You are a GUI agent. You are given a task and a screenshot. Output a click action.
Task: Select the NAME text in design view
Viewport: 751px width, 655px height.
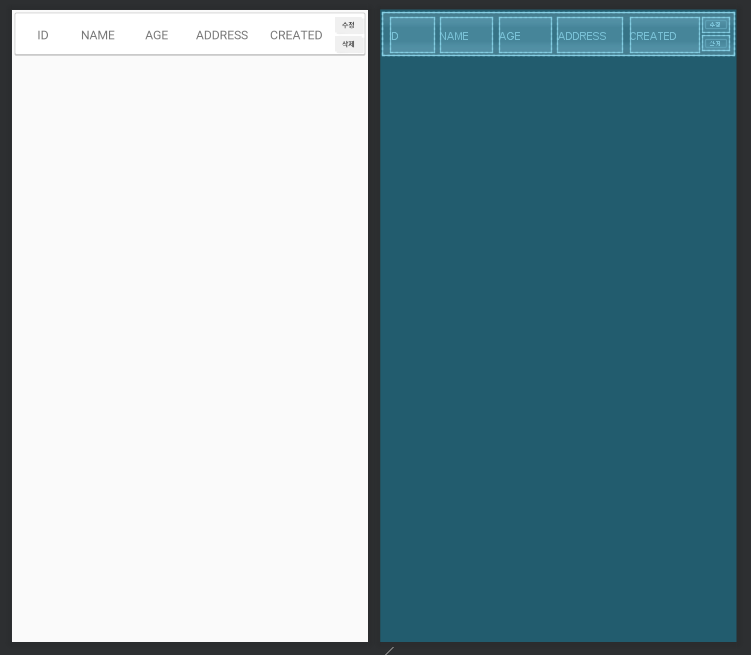click(98, 35)
